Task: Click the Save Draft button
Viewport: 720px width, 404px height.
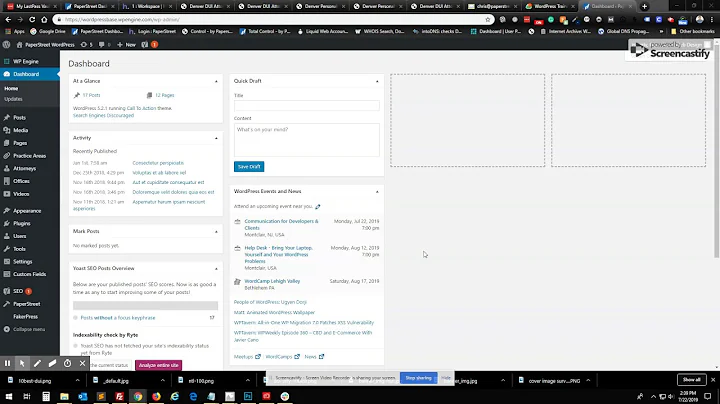Action: coord(249,167)
